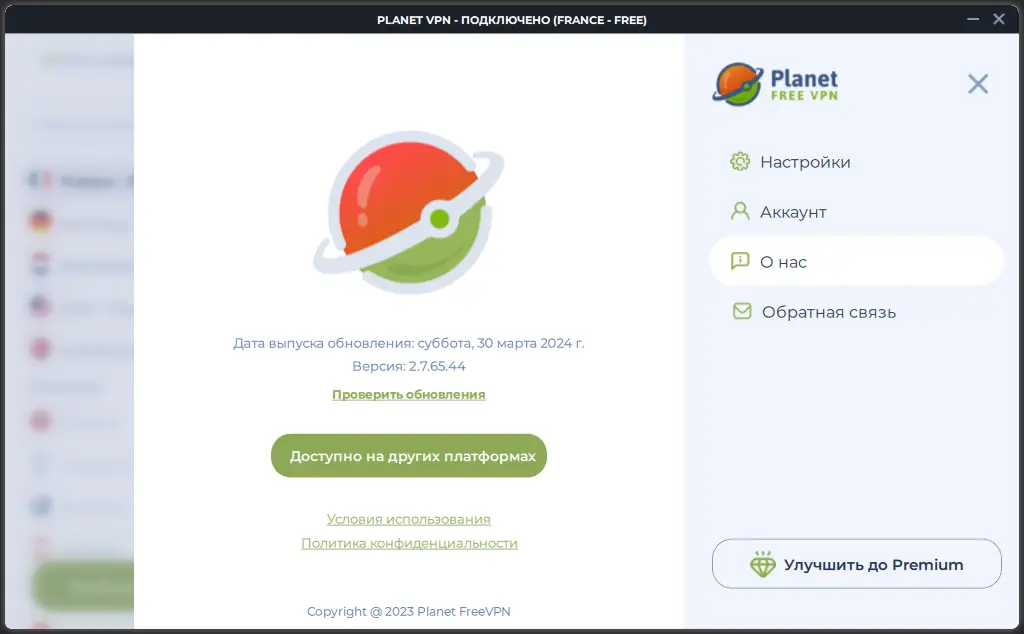Open Условия использования link
1024x634 pixels.
click(409, 519)
